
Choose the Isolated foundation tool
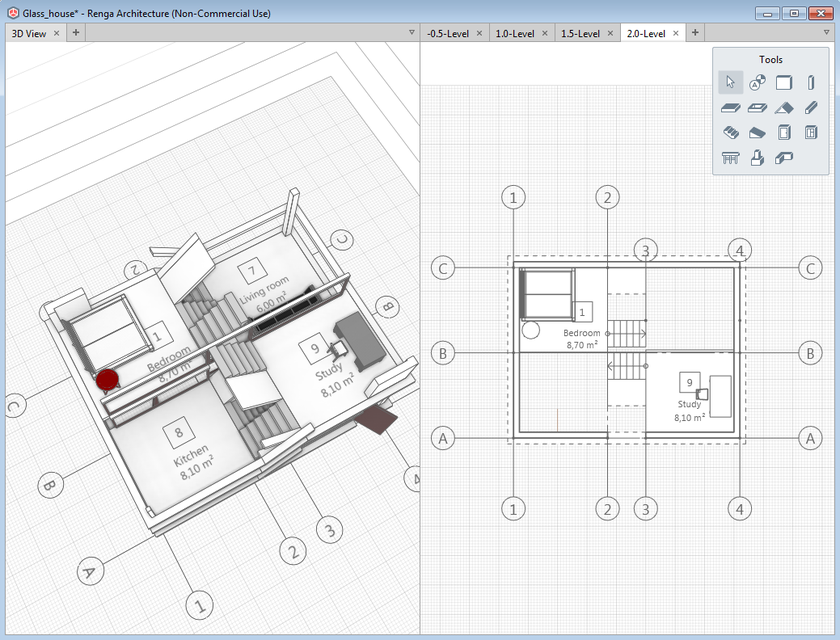coord(757,157)
